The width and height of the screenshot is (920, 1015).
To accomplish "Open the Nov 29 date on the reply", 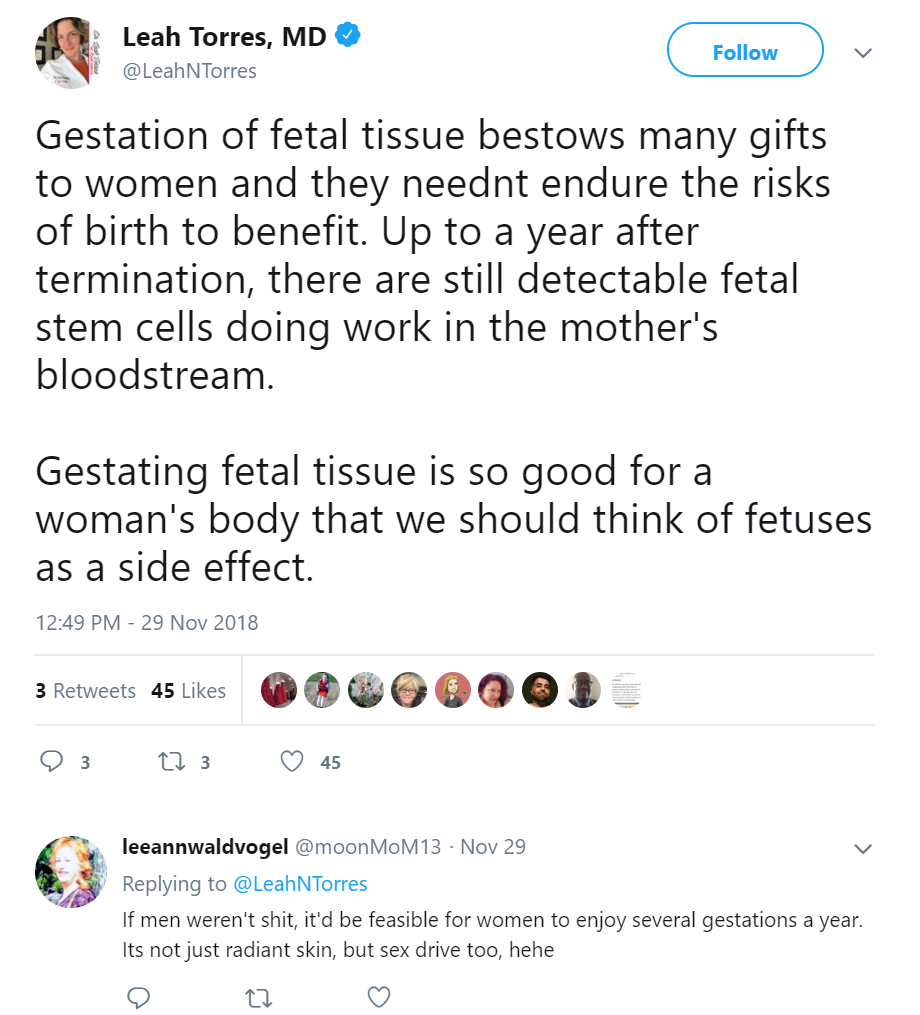I will (x=493, y=847).
